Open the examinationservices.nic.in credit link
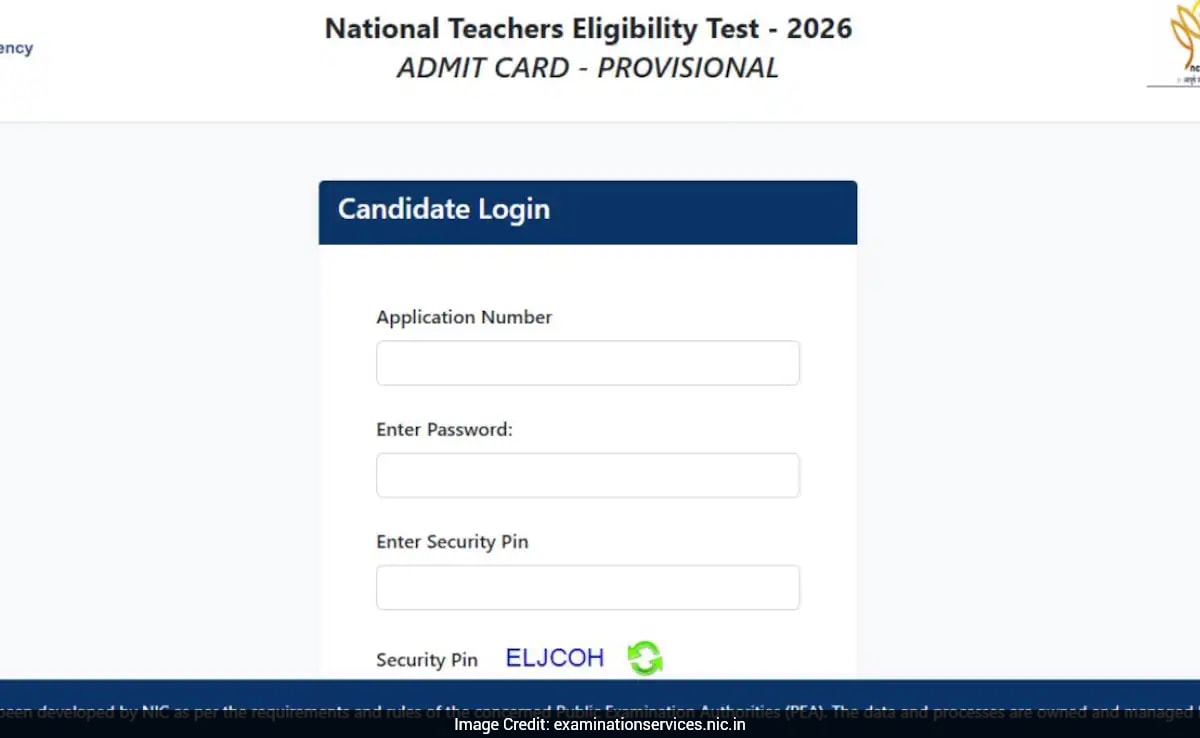This screenshot has height=738, width=1200. pos(650,725)
